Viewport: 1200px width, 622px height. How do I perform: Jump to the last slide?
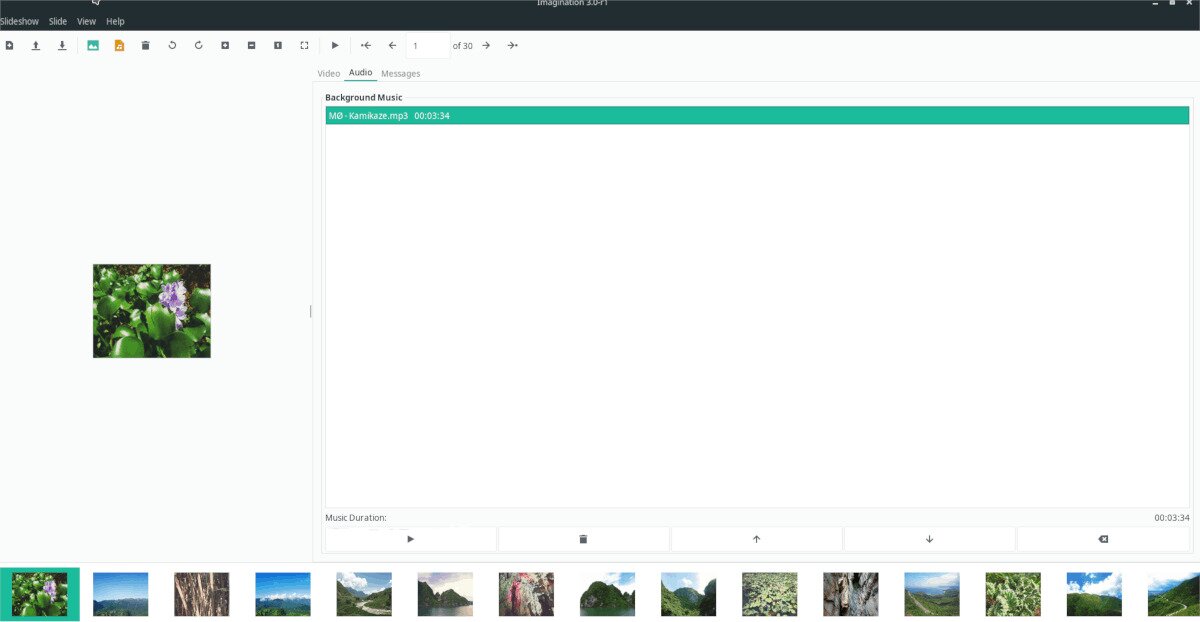(512, 45)
